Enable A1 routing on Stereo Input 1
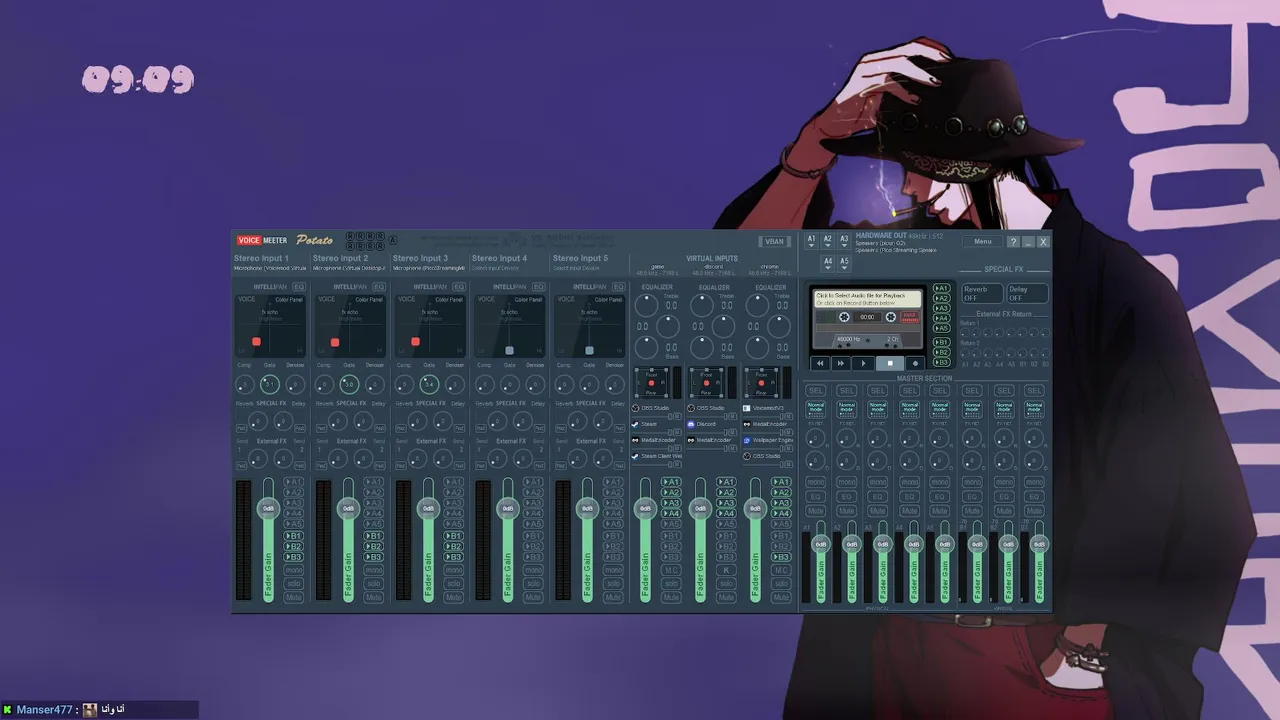Screen dimensions: 1280x720 coord(293,482)
